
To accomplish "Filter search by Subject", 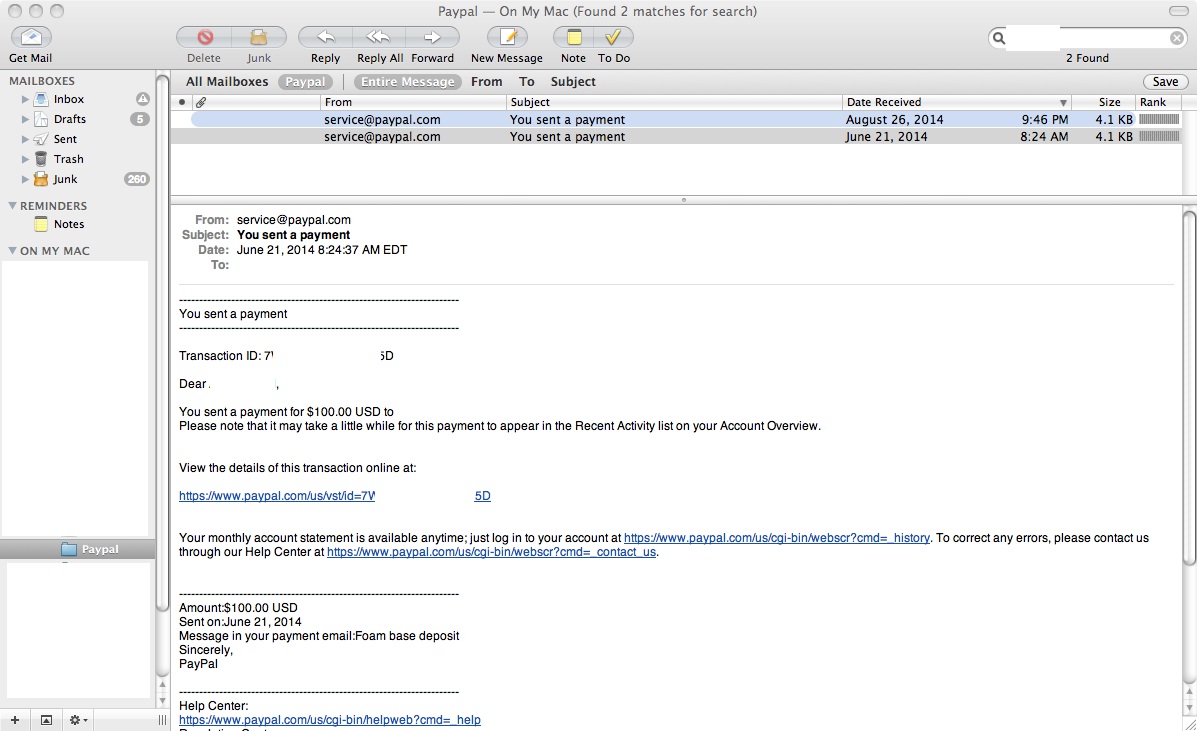I will (573, 82).
